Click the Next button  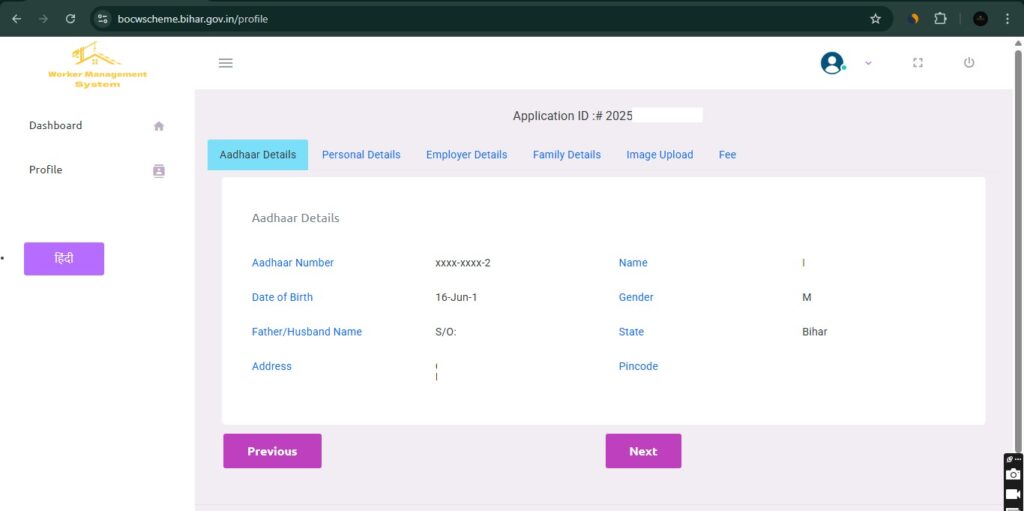coord(643,451)
